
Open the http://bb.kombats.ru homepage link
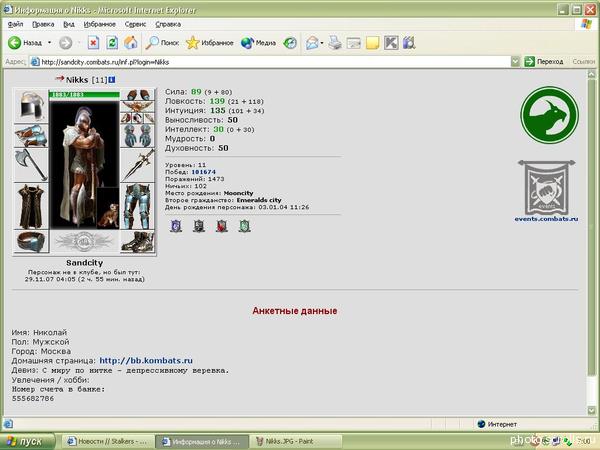click(146, 360)
